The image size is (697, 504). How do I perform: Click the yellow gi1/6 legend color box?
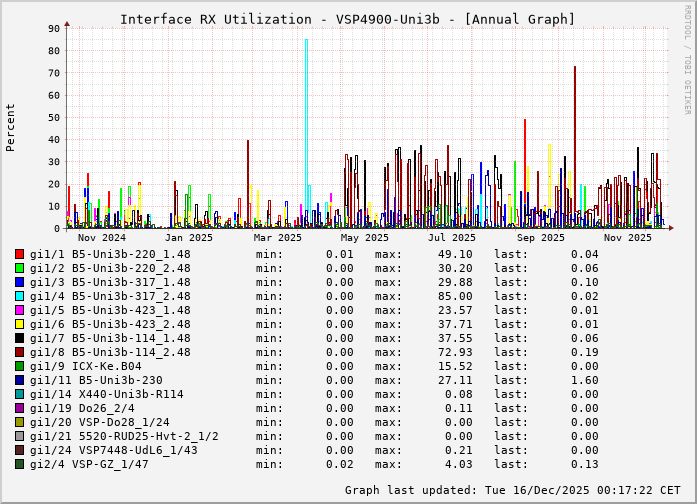19,324
